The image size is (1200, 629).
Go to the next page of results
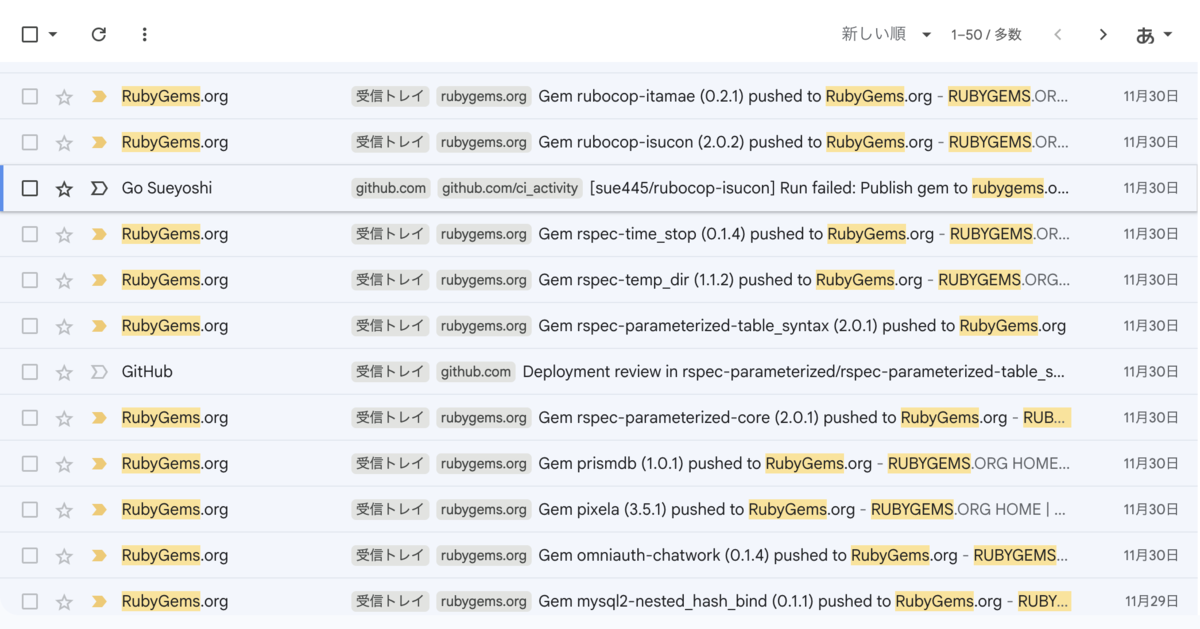(1103, 34)
